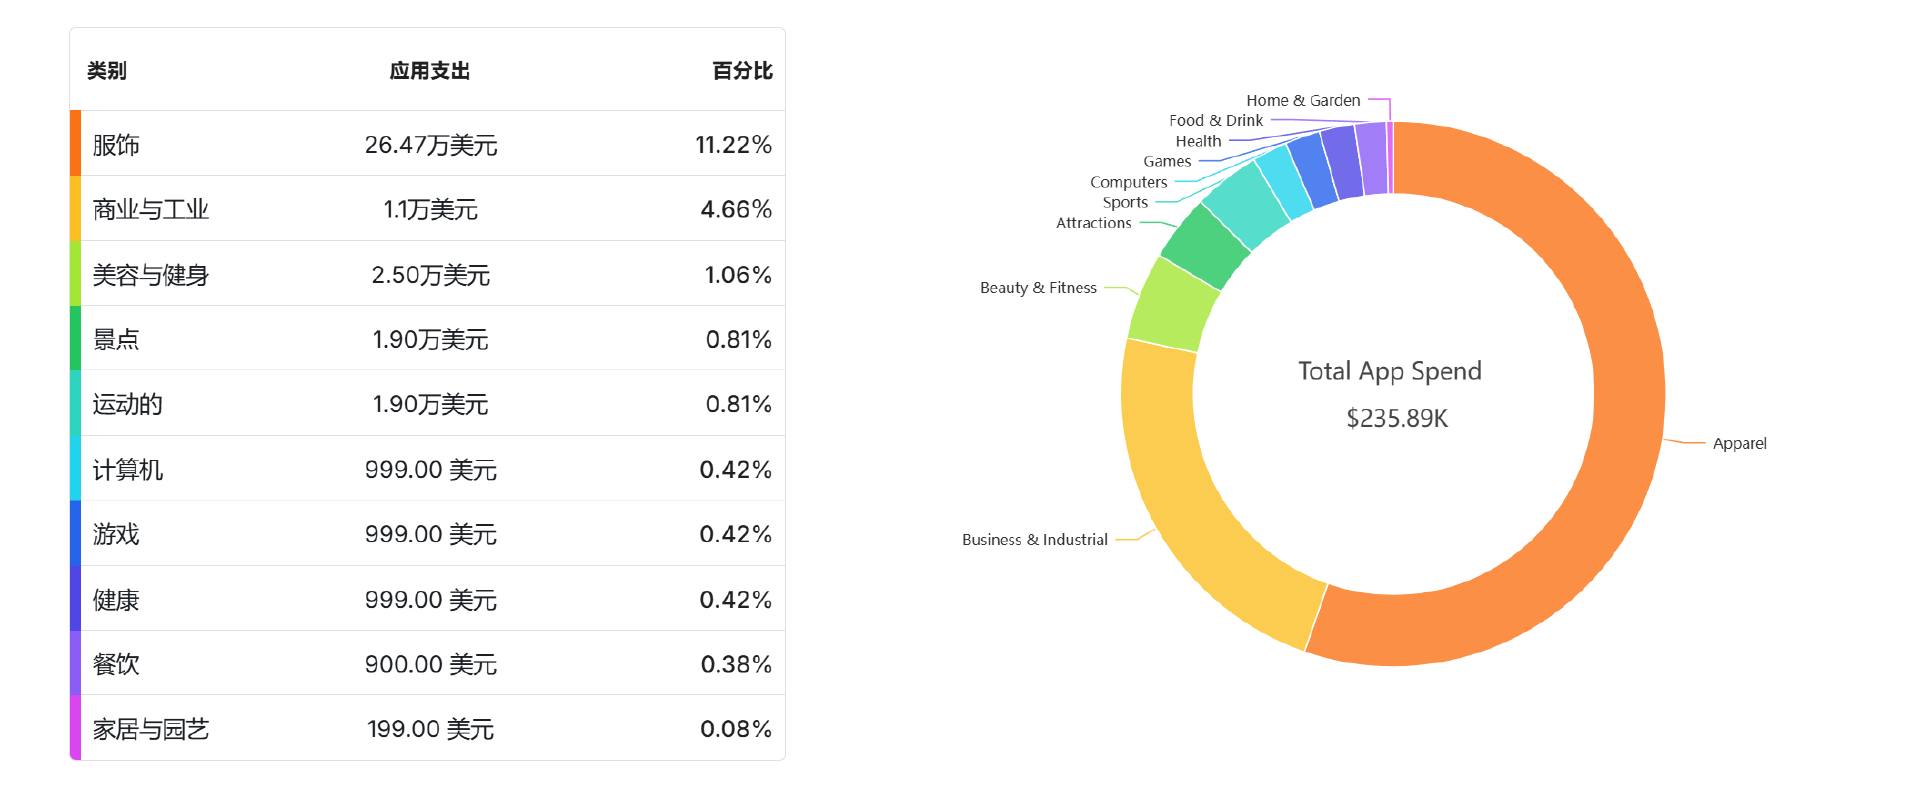Click the orange swatch beside 服饰

coord(75,144)
